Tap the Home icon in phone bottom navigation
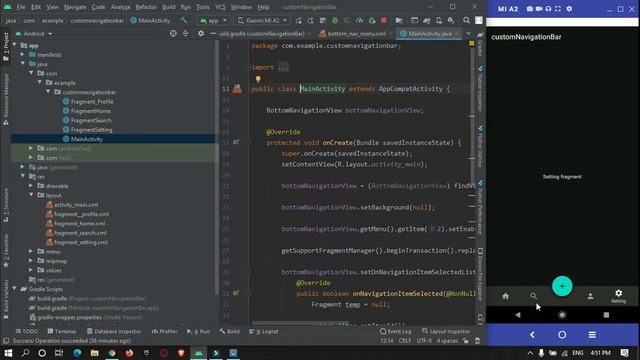The height and width of the screenshot is (360, 640). 505,296
